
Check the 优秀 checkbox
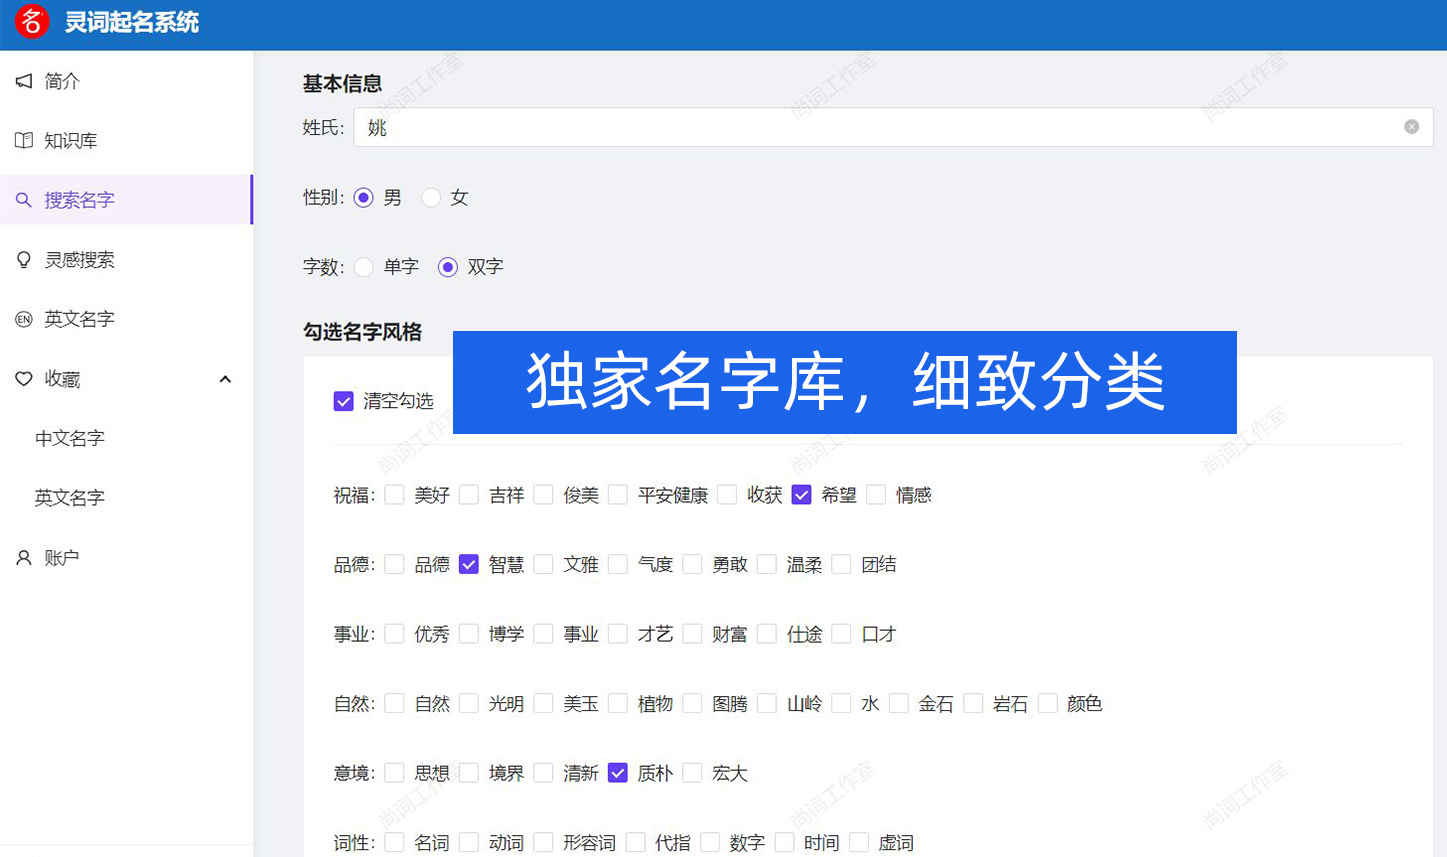(395, 634)
